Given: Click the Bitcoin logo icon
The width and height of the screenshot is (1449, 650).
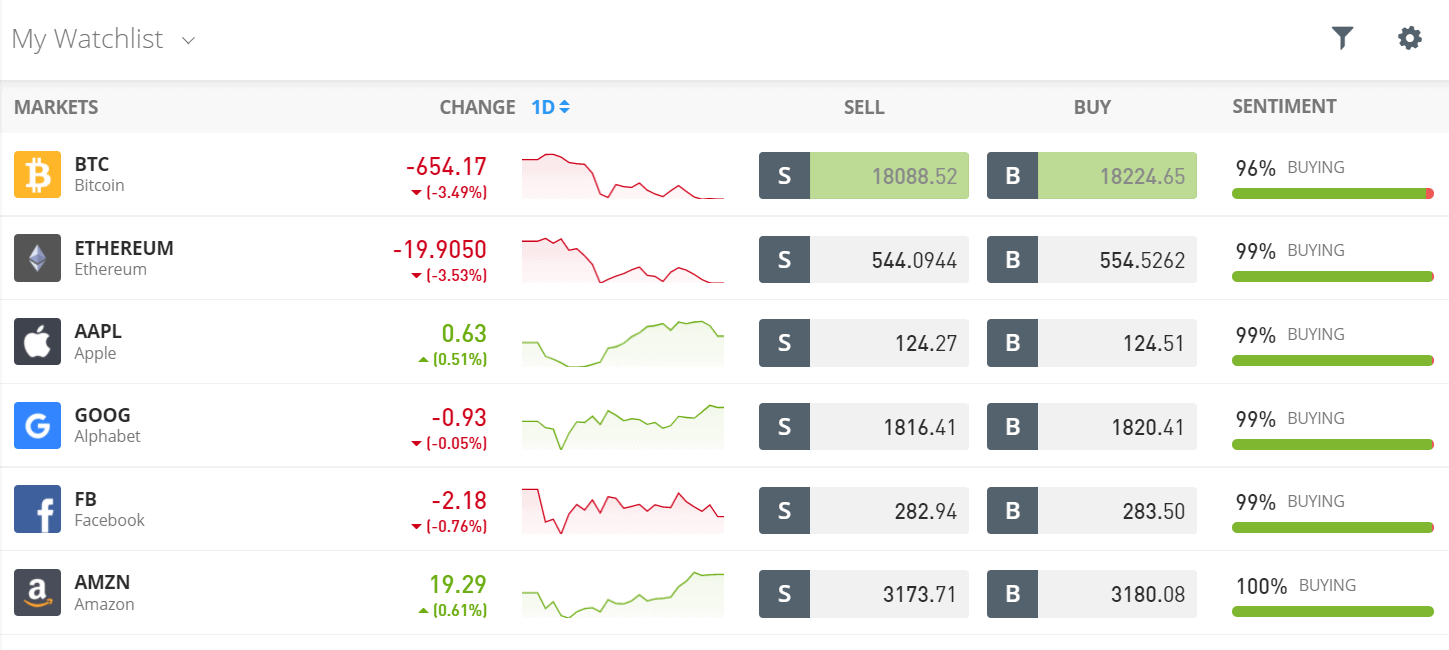Looking at the screenshot, I should tap(37, 174).
